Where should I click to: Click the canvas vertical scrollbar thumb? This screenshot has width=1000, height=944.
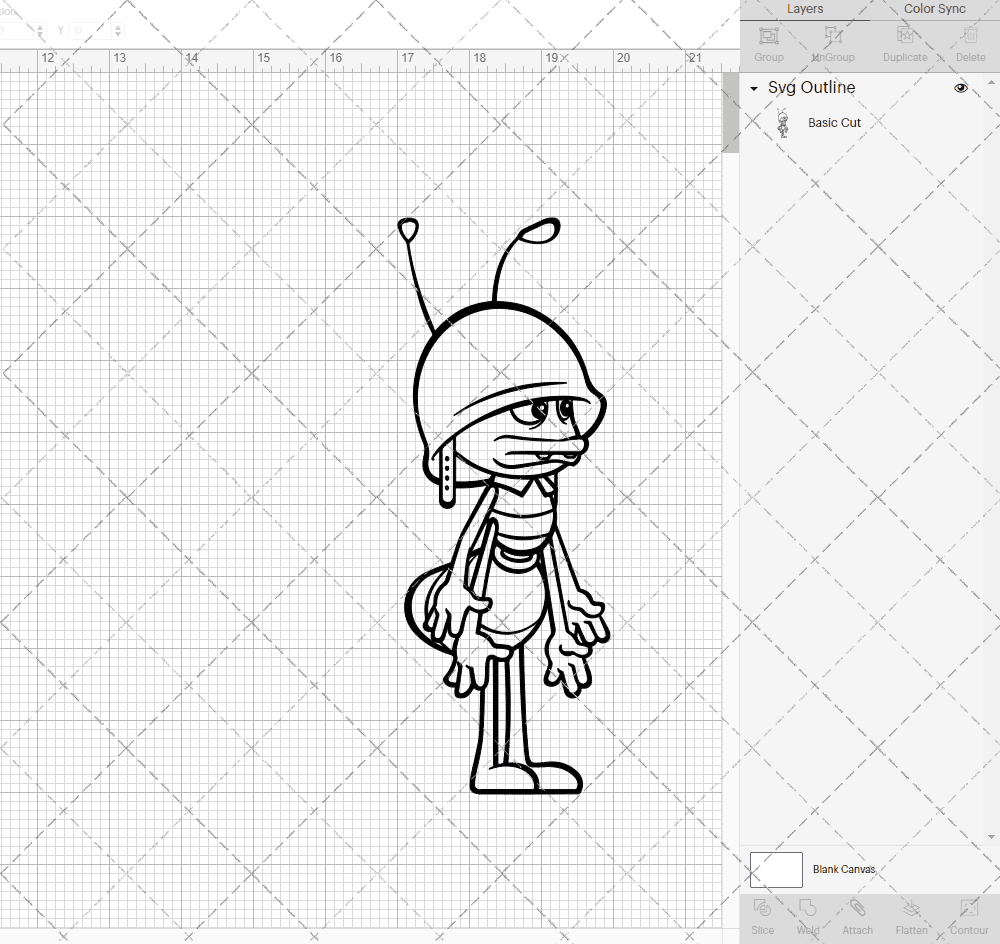click(730, 112)
